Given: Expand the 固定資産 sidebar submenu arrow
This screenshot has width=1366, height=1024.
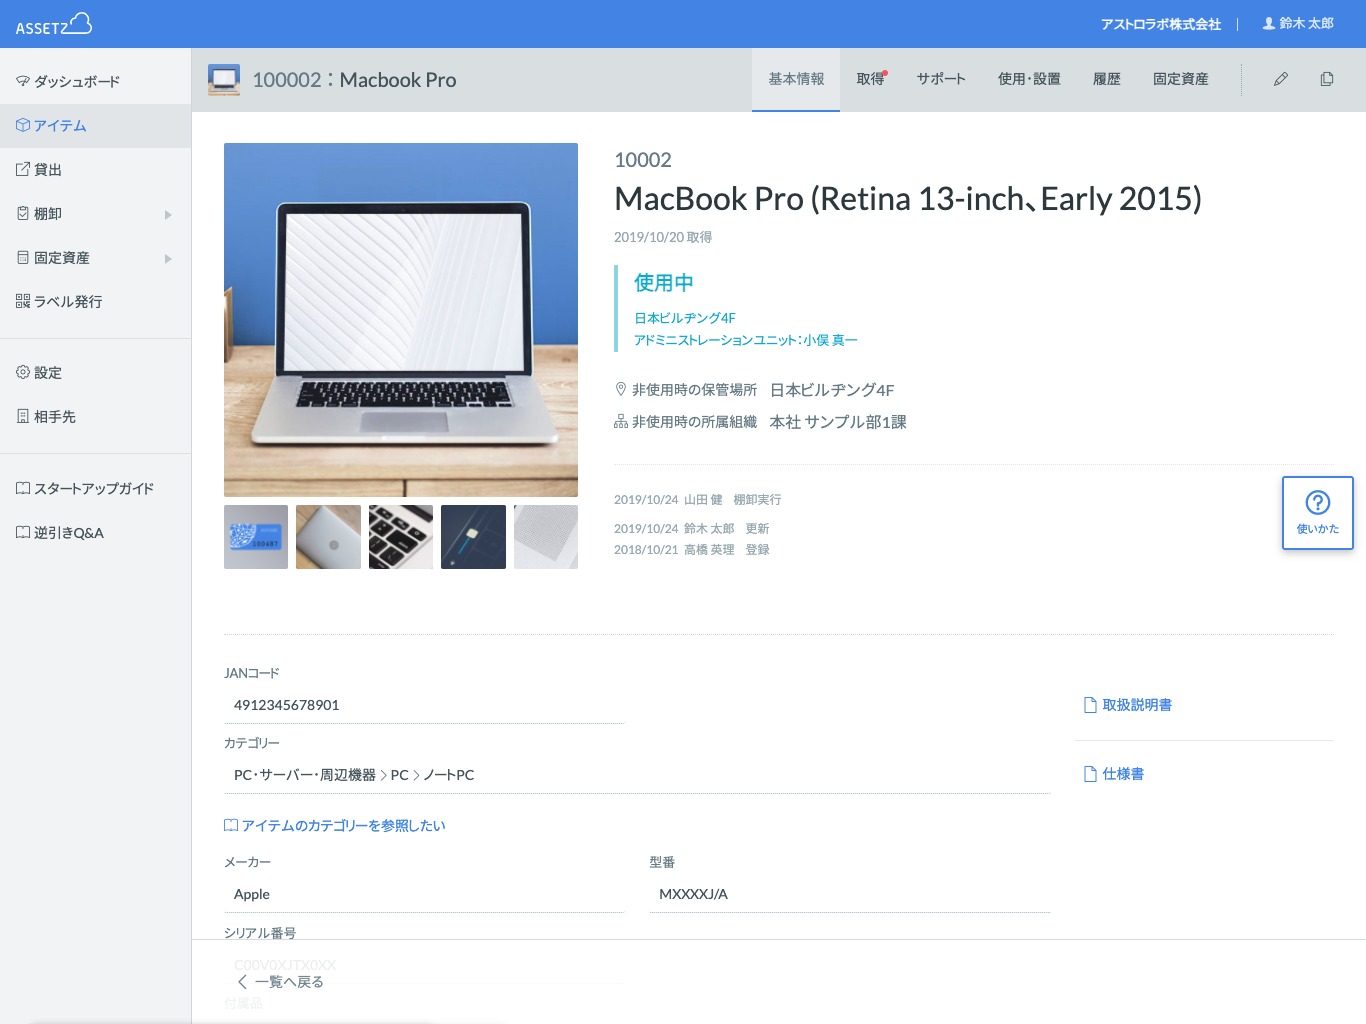Looking at the screenshot, I should (x=168, y=258).
